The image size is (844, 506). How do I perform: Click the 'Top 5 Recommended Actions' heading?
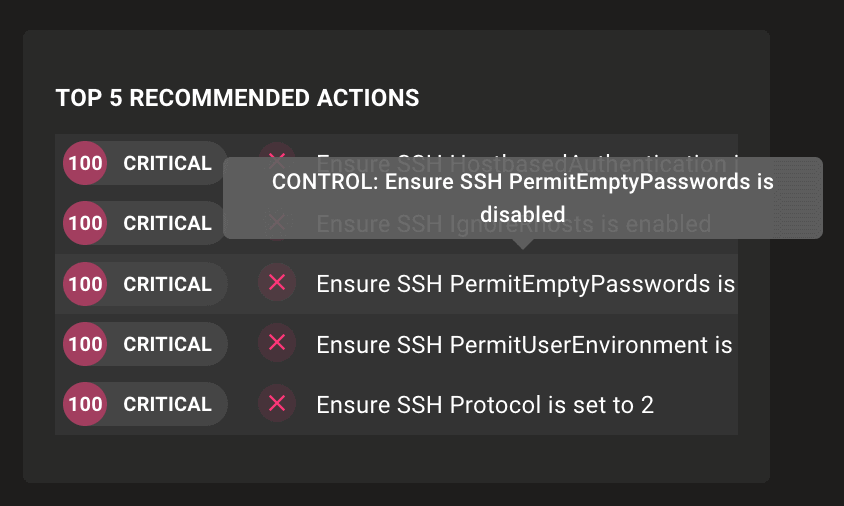(237, 98)
